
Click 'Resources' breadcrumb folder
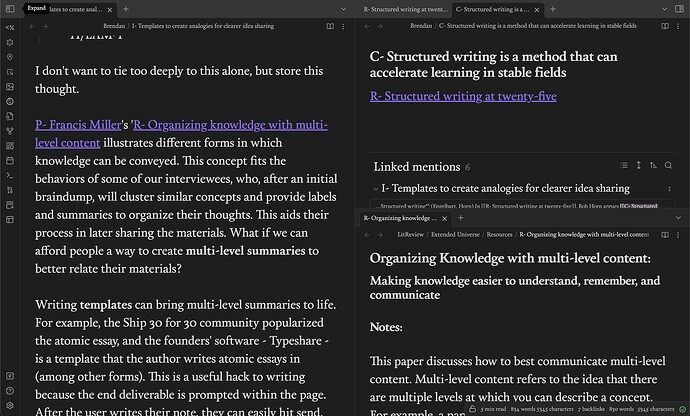point(499,235)
